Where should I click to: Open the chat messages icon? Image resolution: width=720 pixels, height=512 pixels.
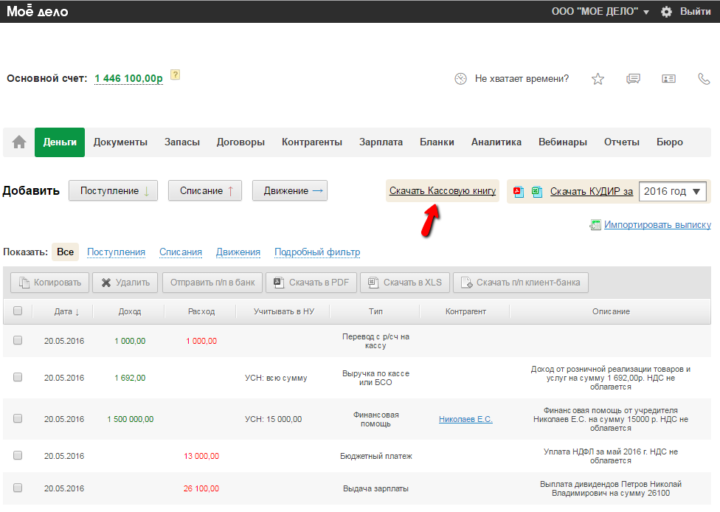(632, 78)
